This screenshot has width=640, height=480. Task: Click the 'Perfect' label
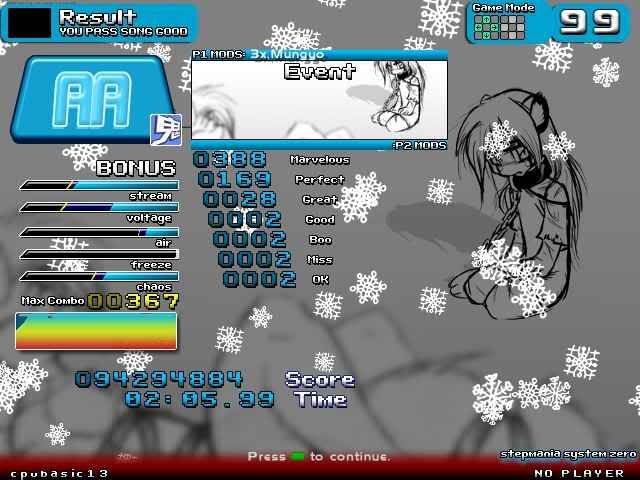320,180
